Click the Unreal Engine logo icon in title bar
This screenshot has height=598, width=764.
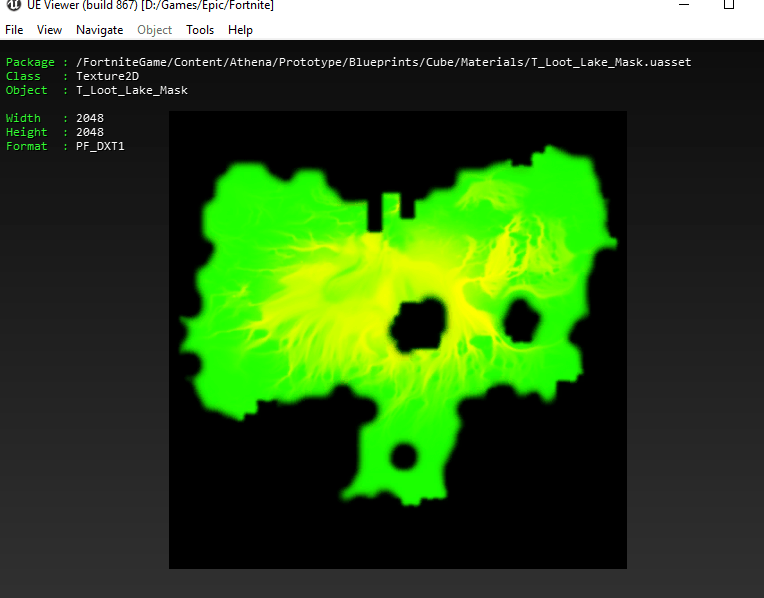point(14,5)
